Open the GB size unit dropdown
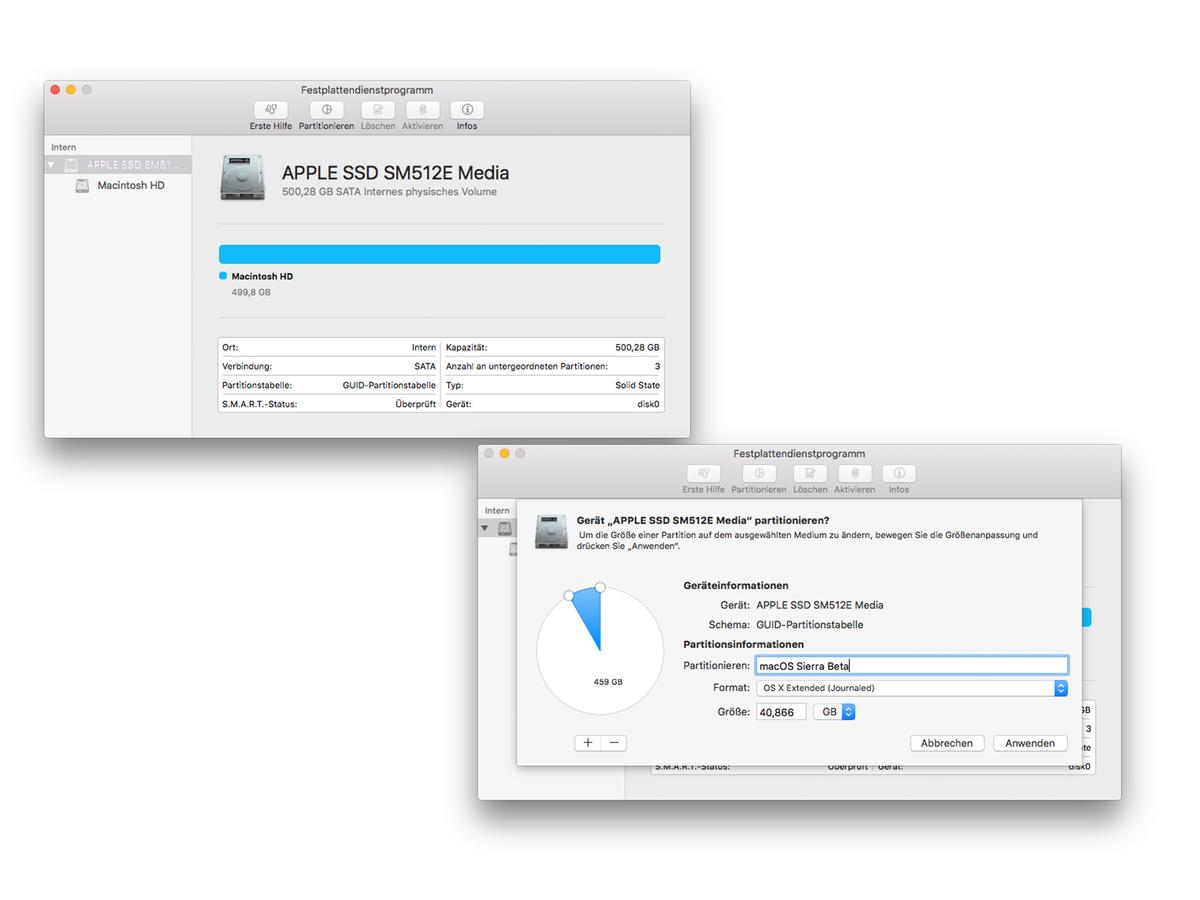The width and height of the screenshot is (1200, 900). click(x=834, y=712)
